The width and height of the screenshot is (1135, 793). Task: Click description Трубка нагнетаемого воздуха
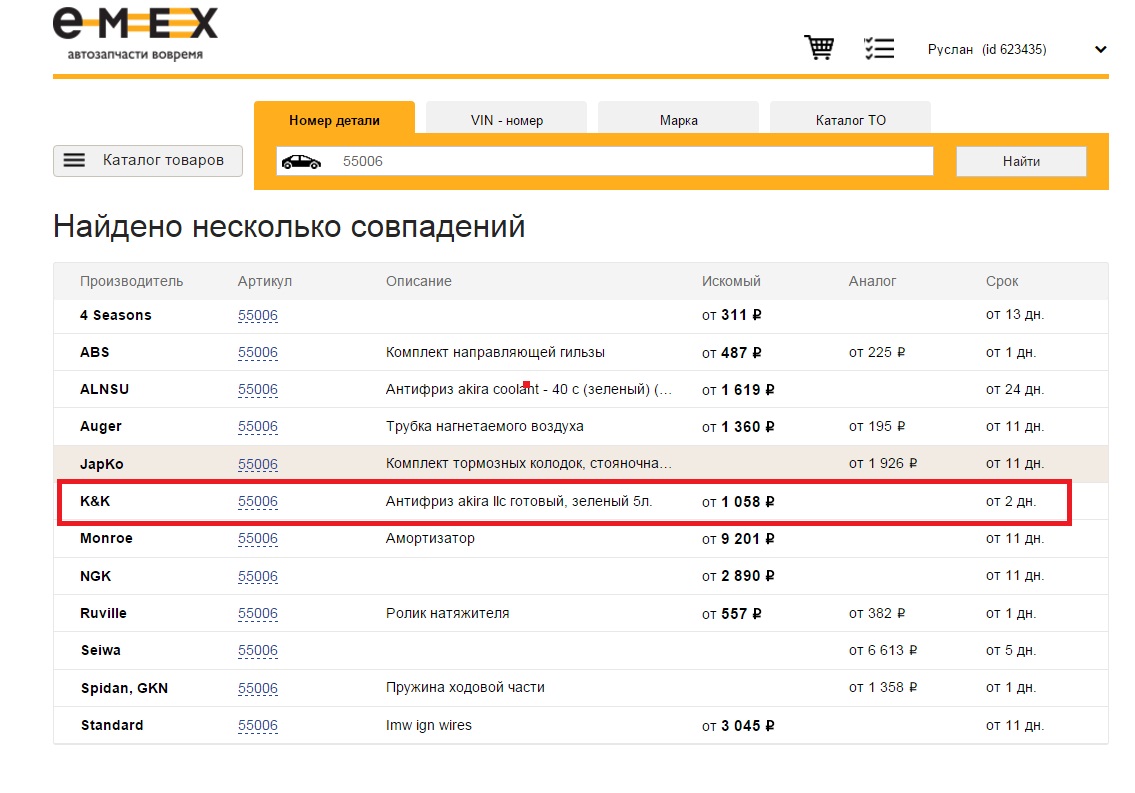tap(484, 427)
